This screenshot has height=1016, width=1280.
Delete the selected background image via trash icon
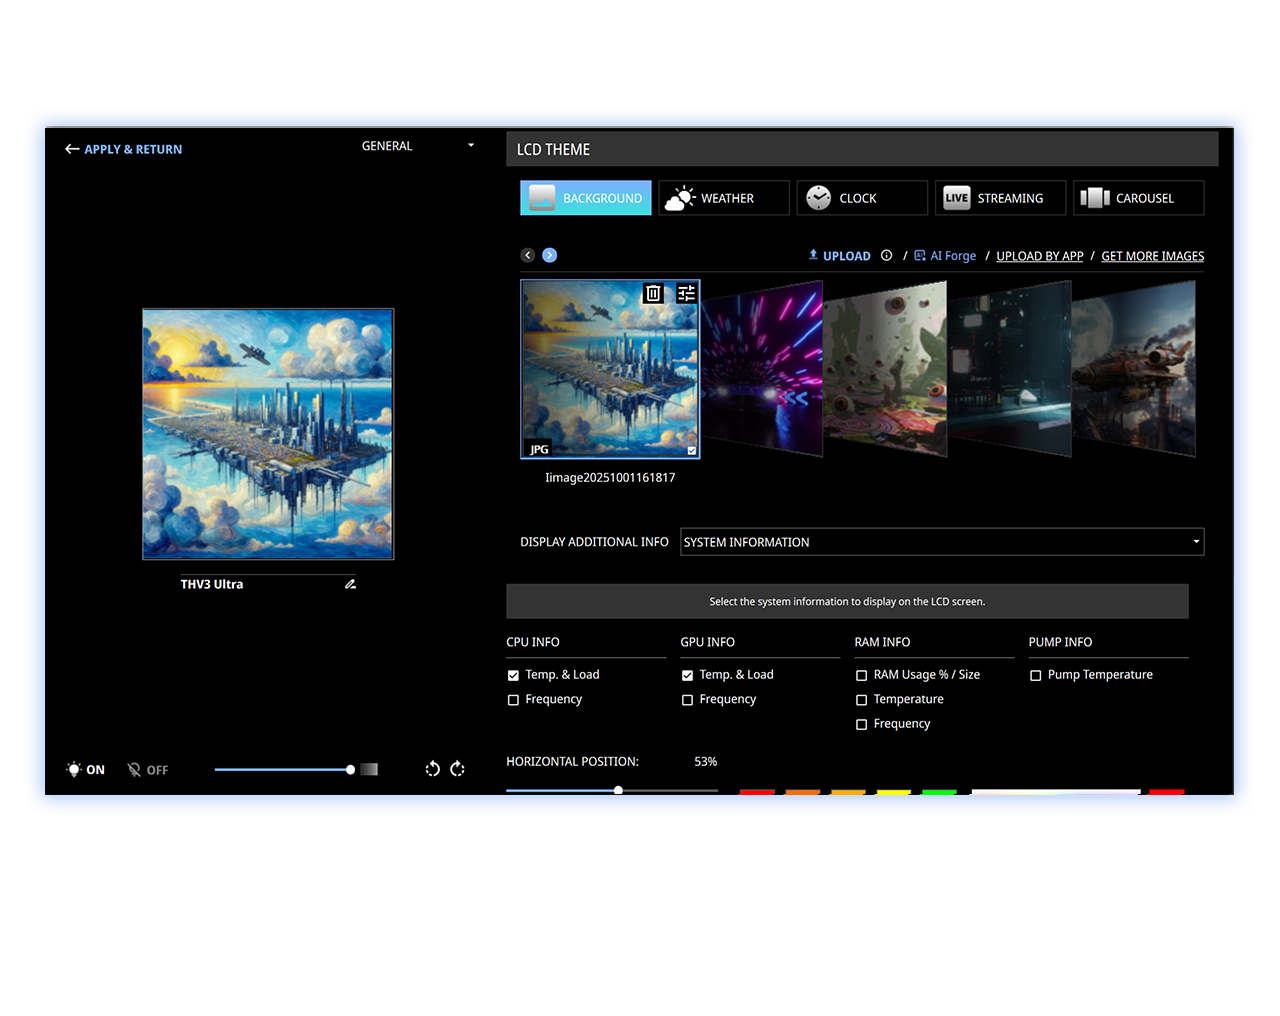click(x=653, y=293)
